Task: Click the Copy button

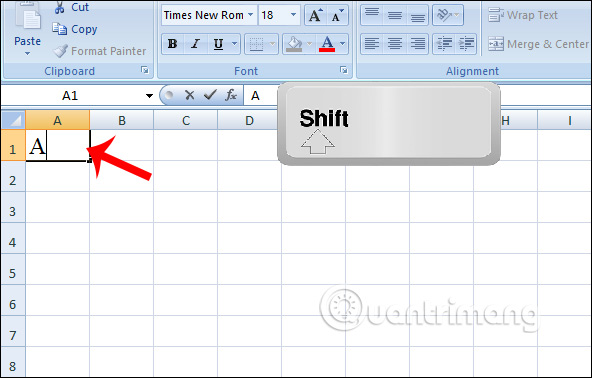Action: click(x=74, y=29)
